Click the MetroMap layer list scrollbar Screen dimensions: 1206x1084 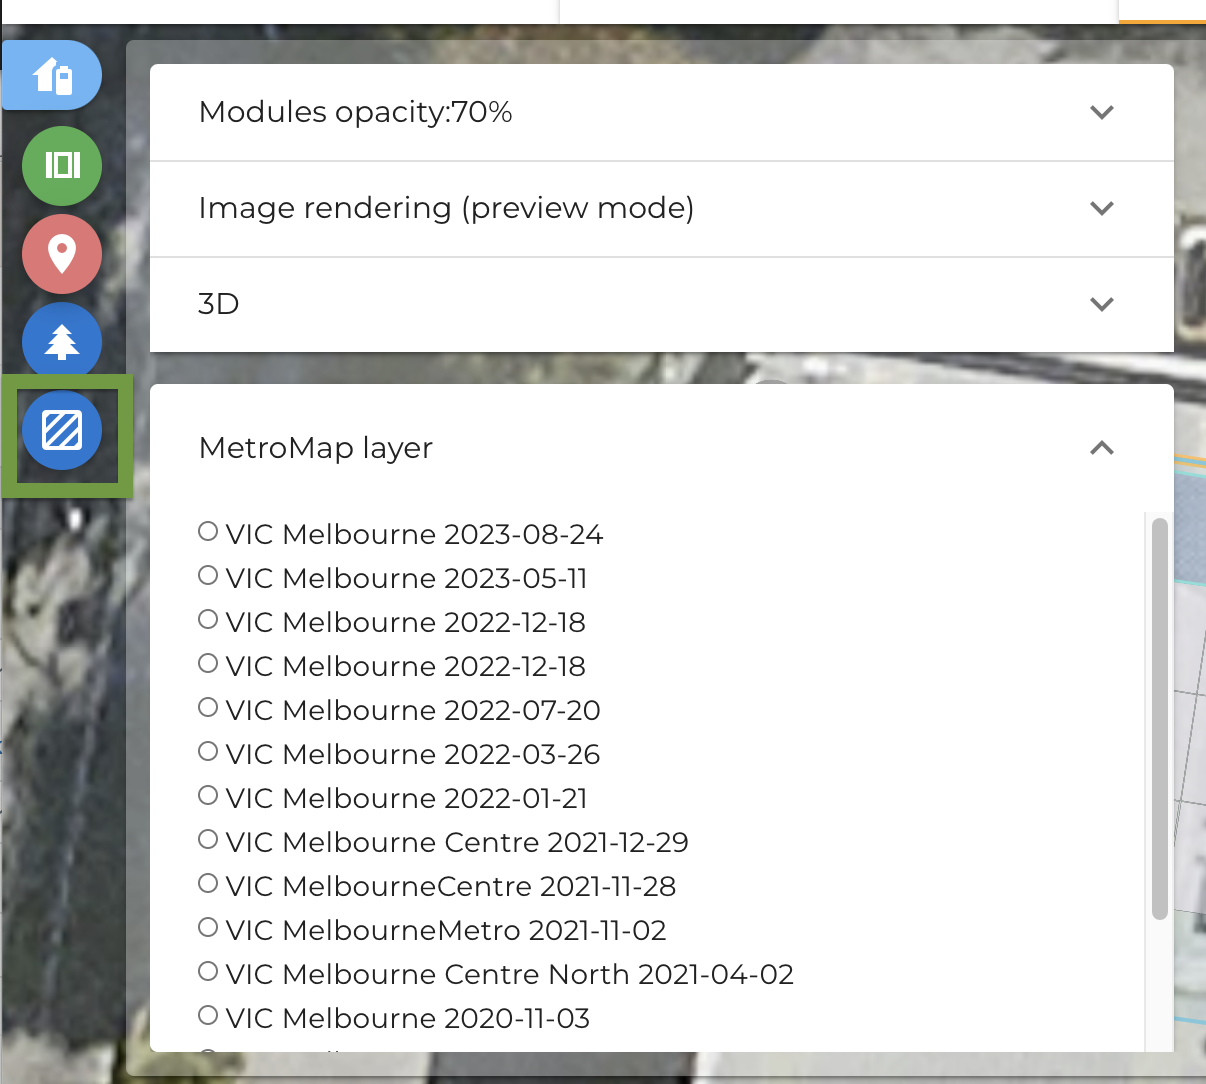pos(1160,718)
